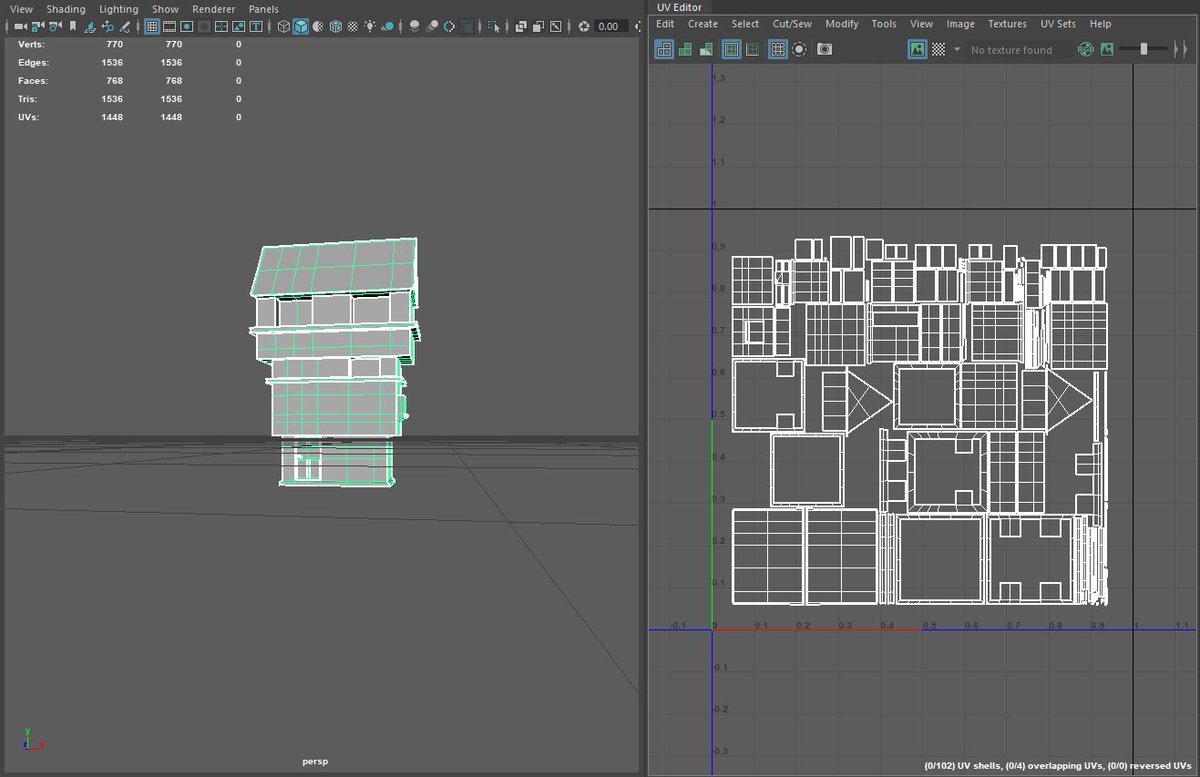Select Smooth Shade All cube icon

point(301,26)
